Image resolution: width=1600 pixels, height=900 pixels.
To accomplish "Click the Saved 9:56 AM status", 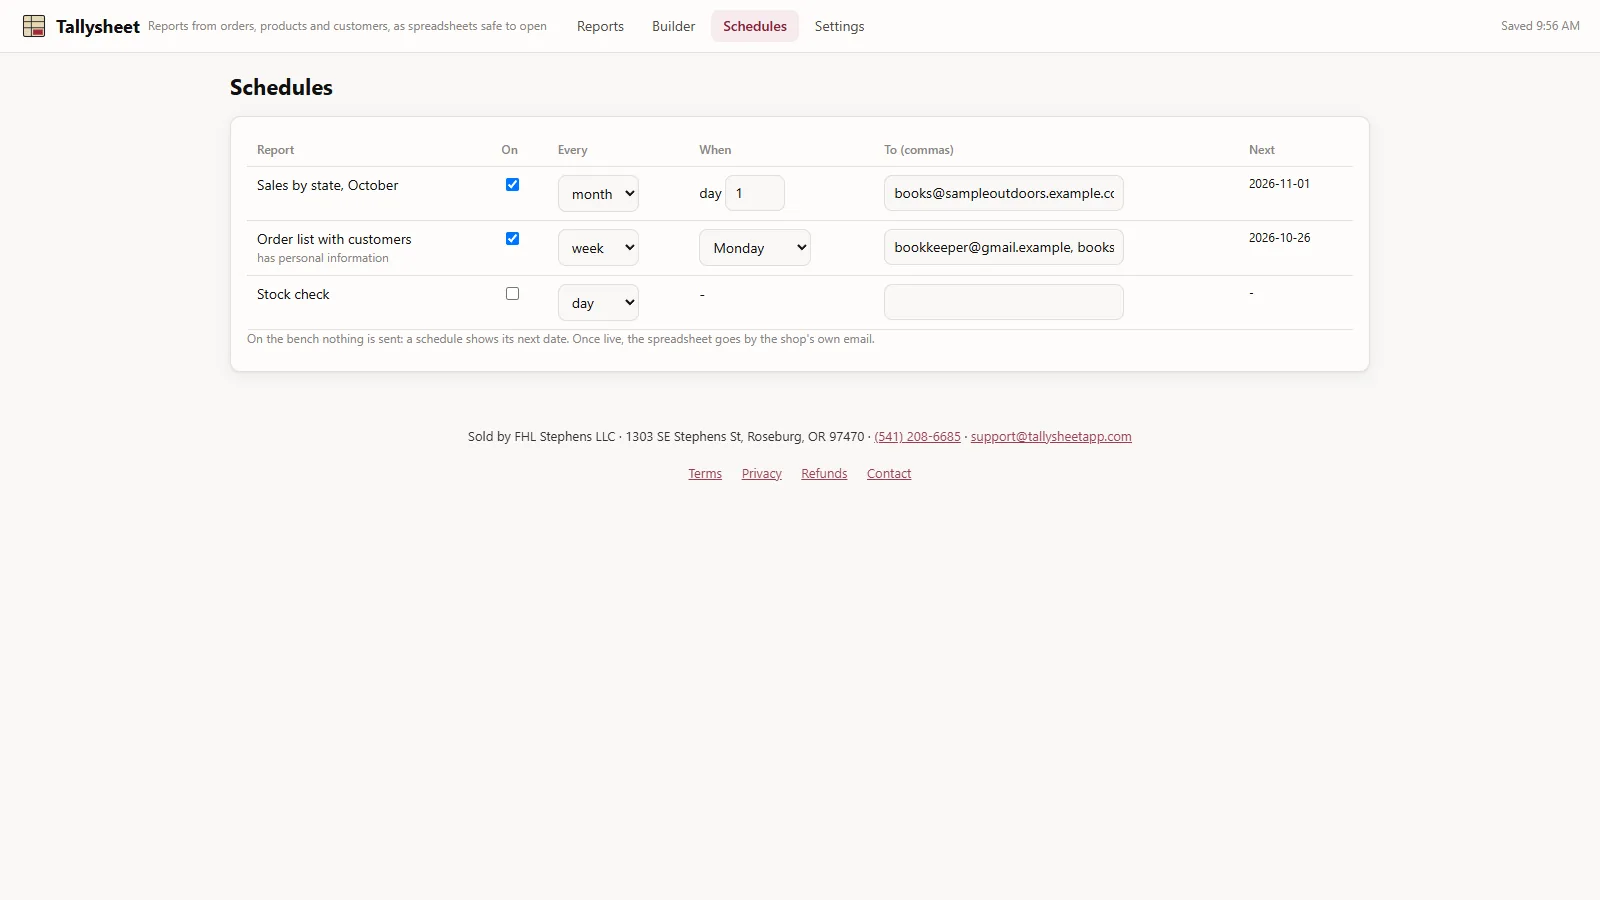I will pos(1540,26).
